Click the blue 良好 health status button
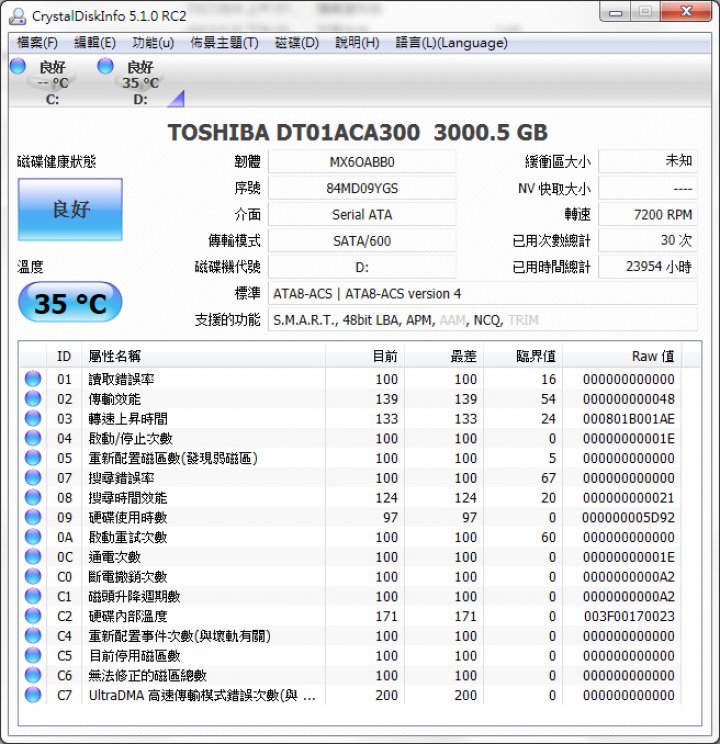This screenshot has width=720, height=744. [x=70, y=209]
